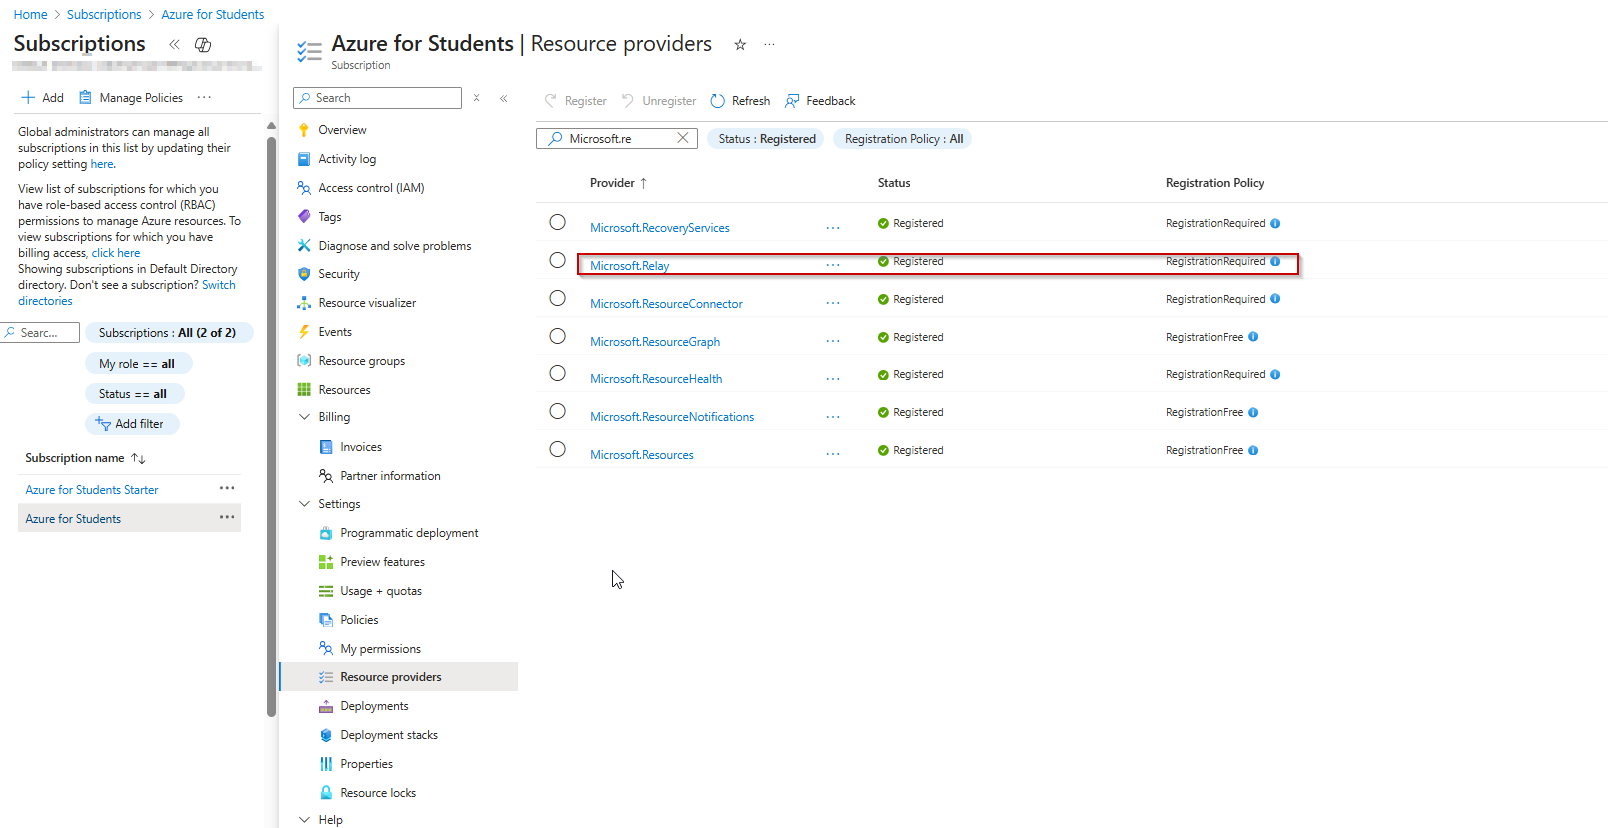The height and width of the screenshot is (828, 1608).
Task: Open the more options ellipsis next to title star
Action: (x=769, y=44)
